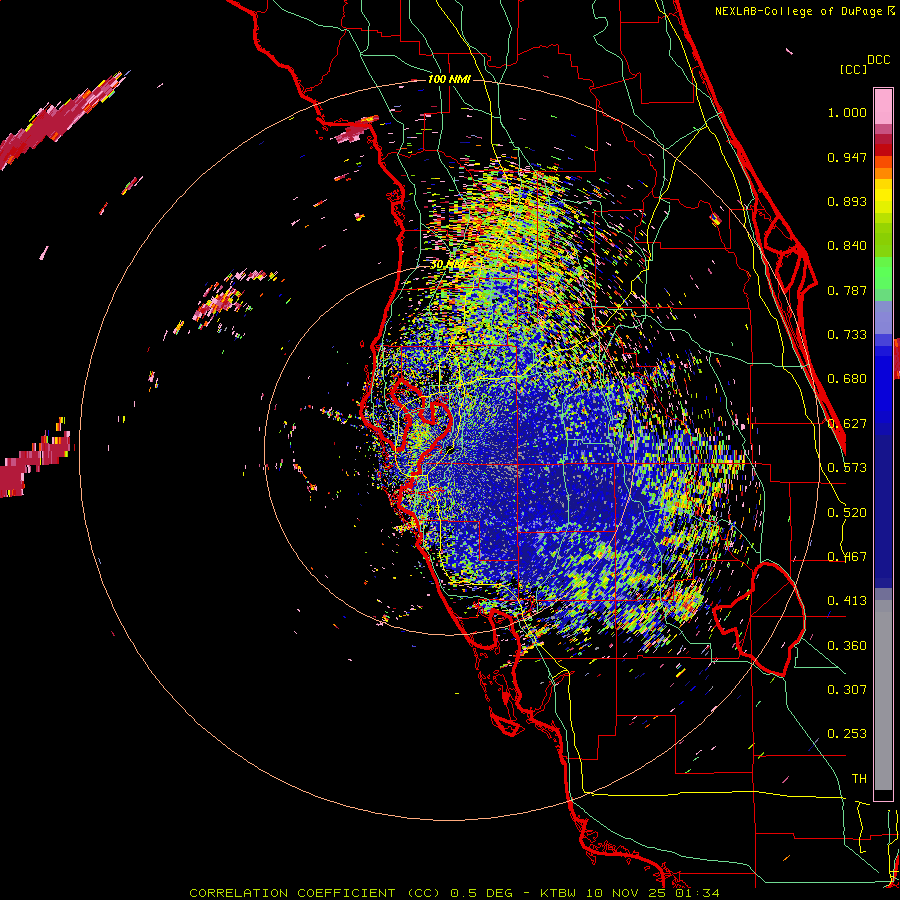Image resolution: width=900 pixels, height=900 pixels.
Task: Click the DCC label above the color scale
Action: pos(879,60)
